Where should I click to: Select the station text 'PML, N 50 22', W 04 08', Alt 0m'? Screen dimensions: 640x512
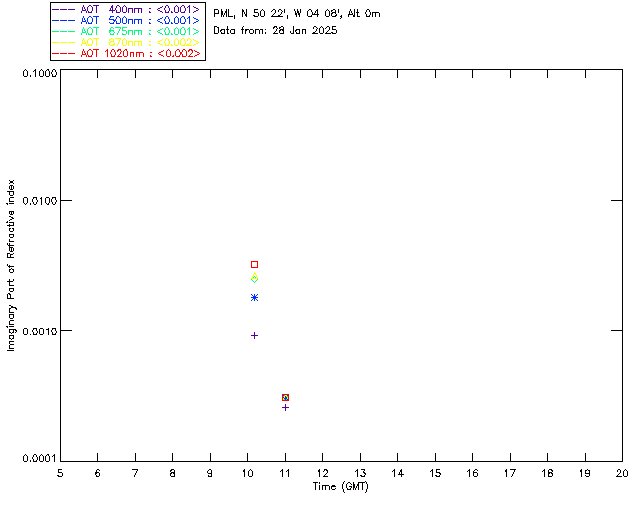(297, 14)
